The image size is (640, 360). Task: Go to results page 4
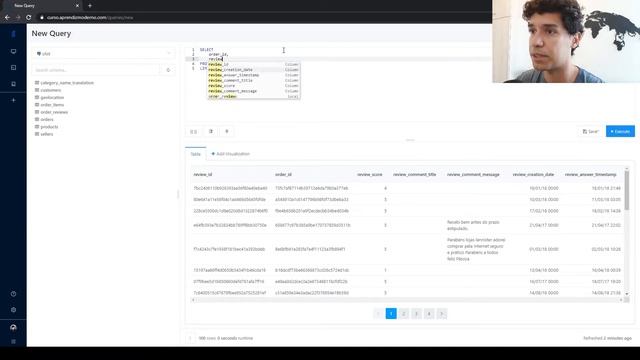429,313
